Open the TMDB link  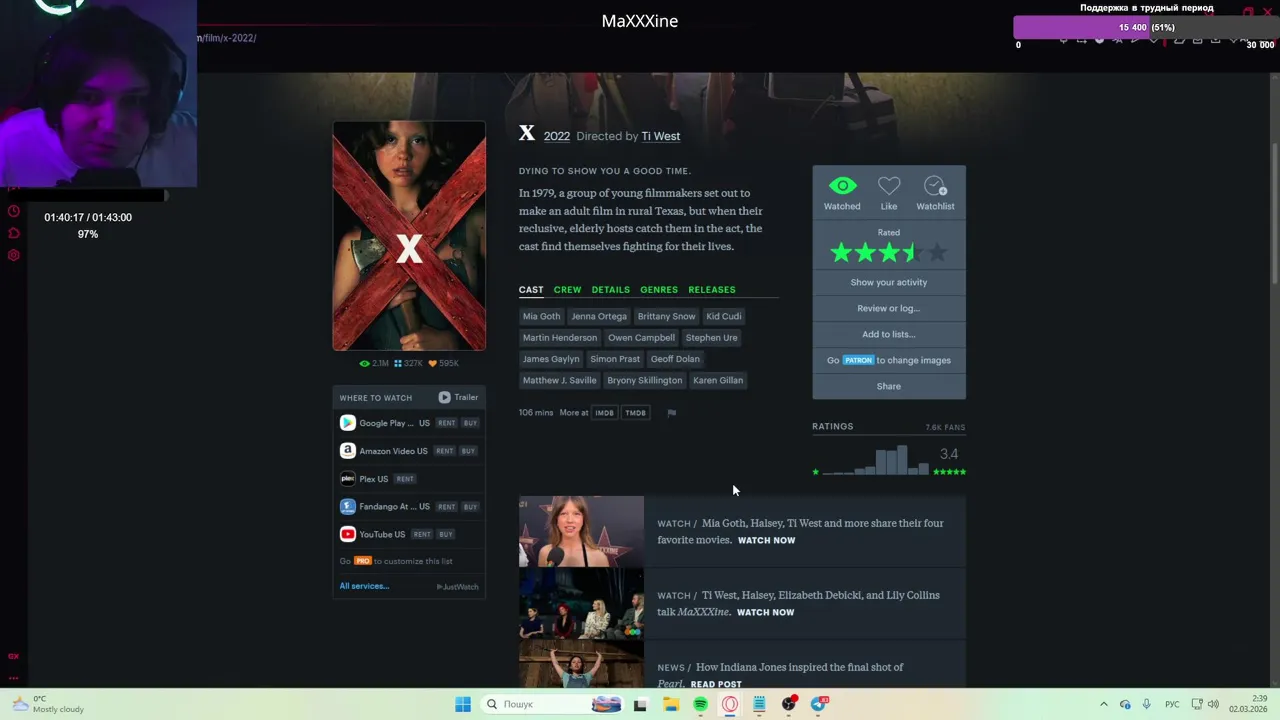tap(635, 413)
